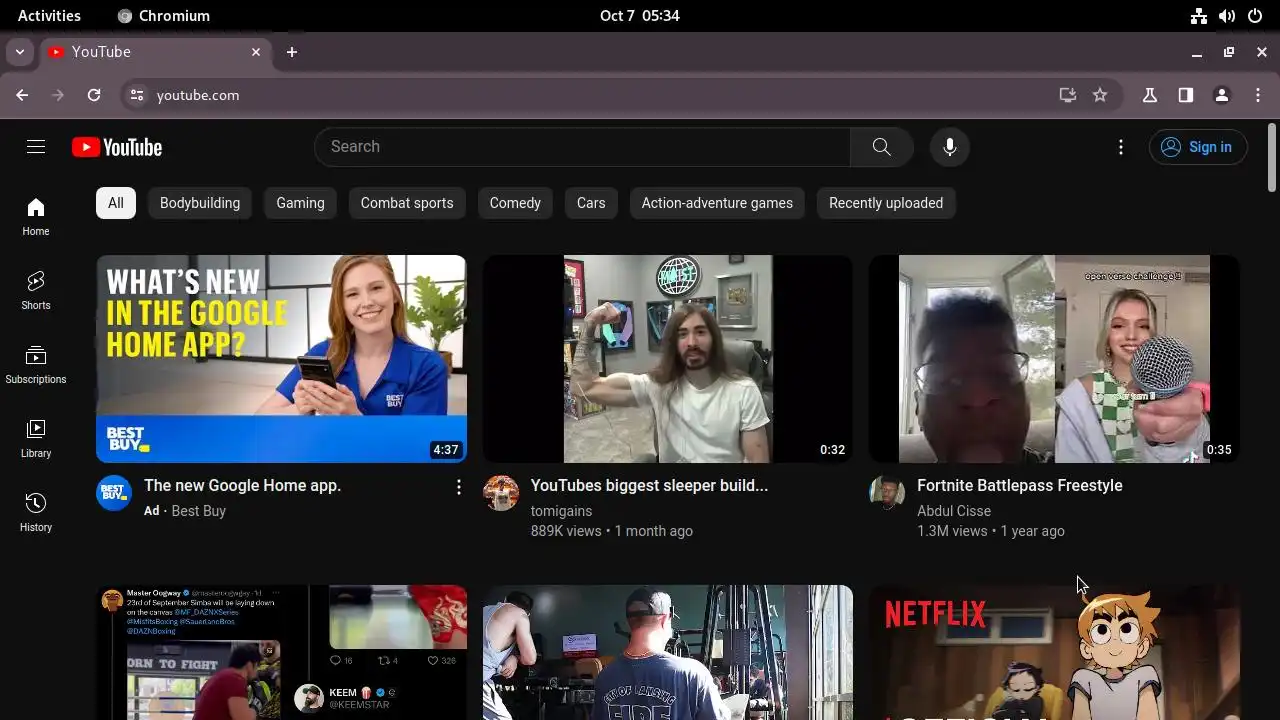The height and width of the screenshot is (720, 1280).
Task: Open the Netflix video thumbnail
Action: [1054, 652]
